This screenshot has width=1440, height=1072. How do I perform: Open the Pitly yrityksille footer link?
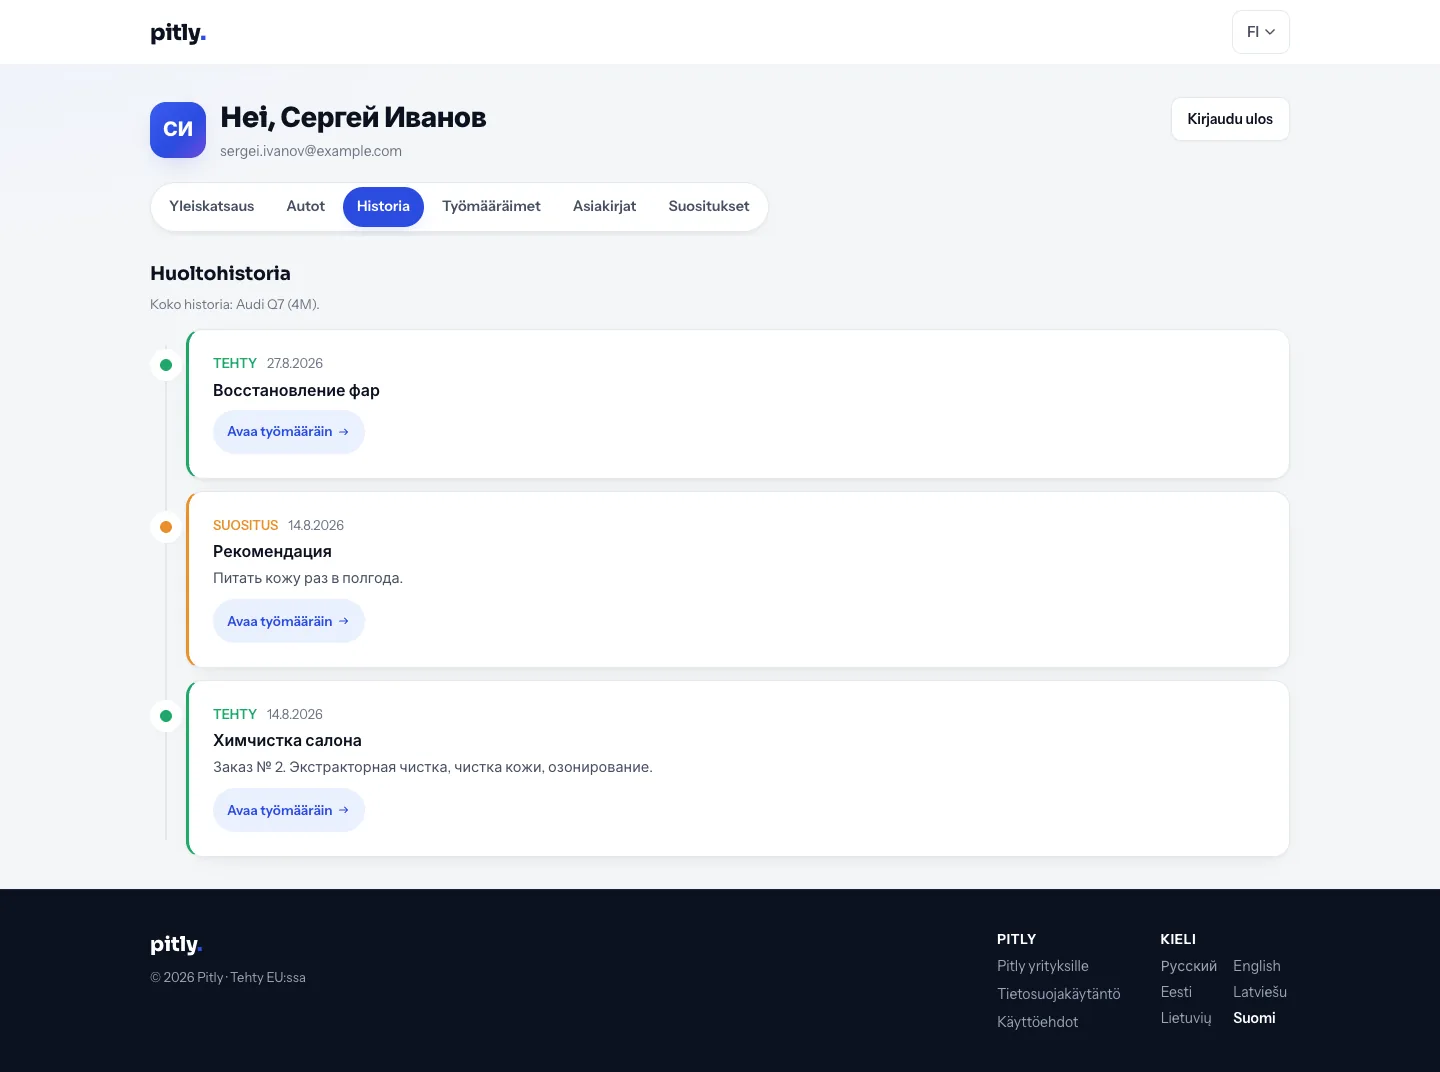coord(1043,966)
